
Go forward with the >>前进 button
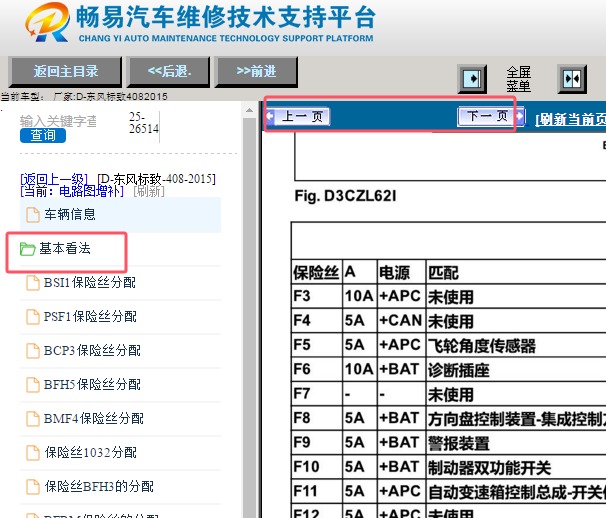[x=256, y=72]
